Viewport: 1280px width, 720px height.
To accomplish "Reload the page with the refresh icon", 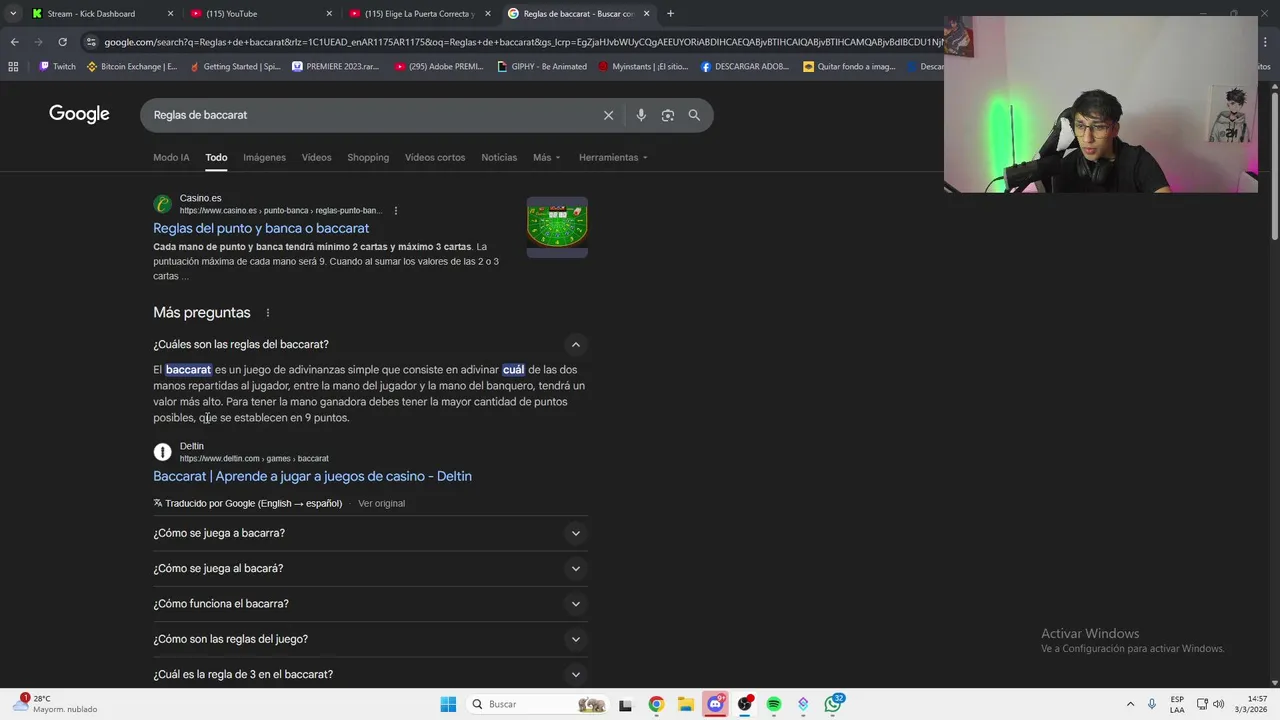I will (x=62, y=42).
